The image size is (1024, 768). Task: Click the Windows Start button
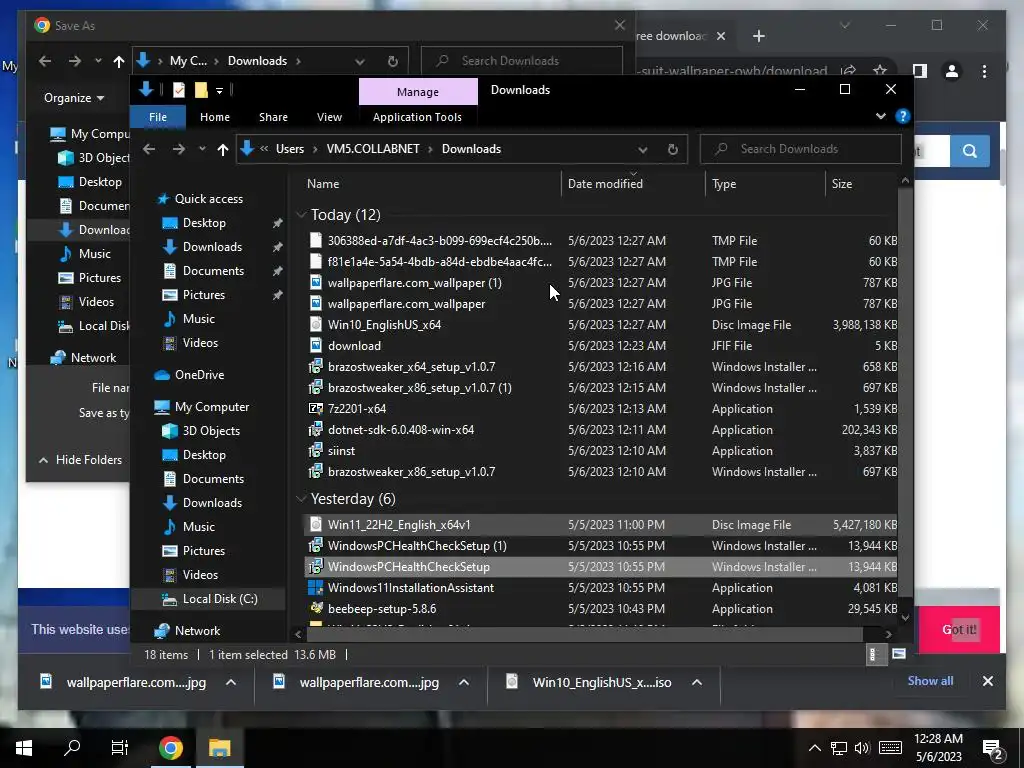(x=24, y=748)
